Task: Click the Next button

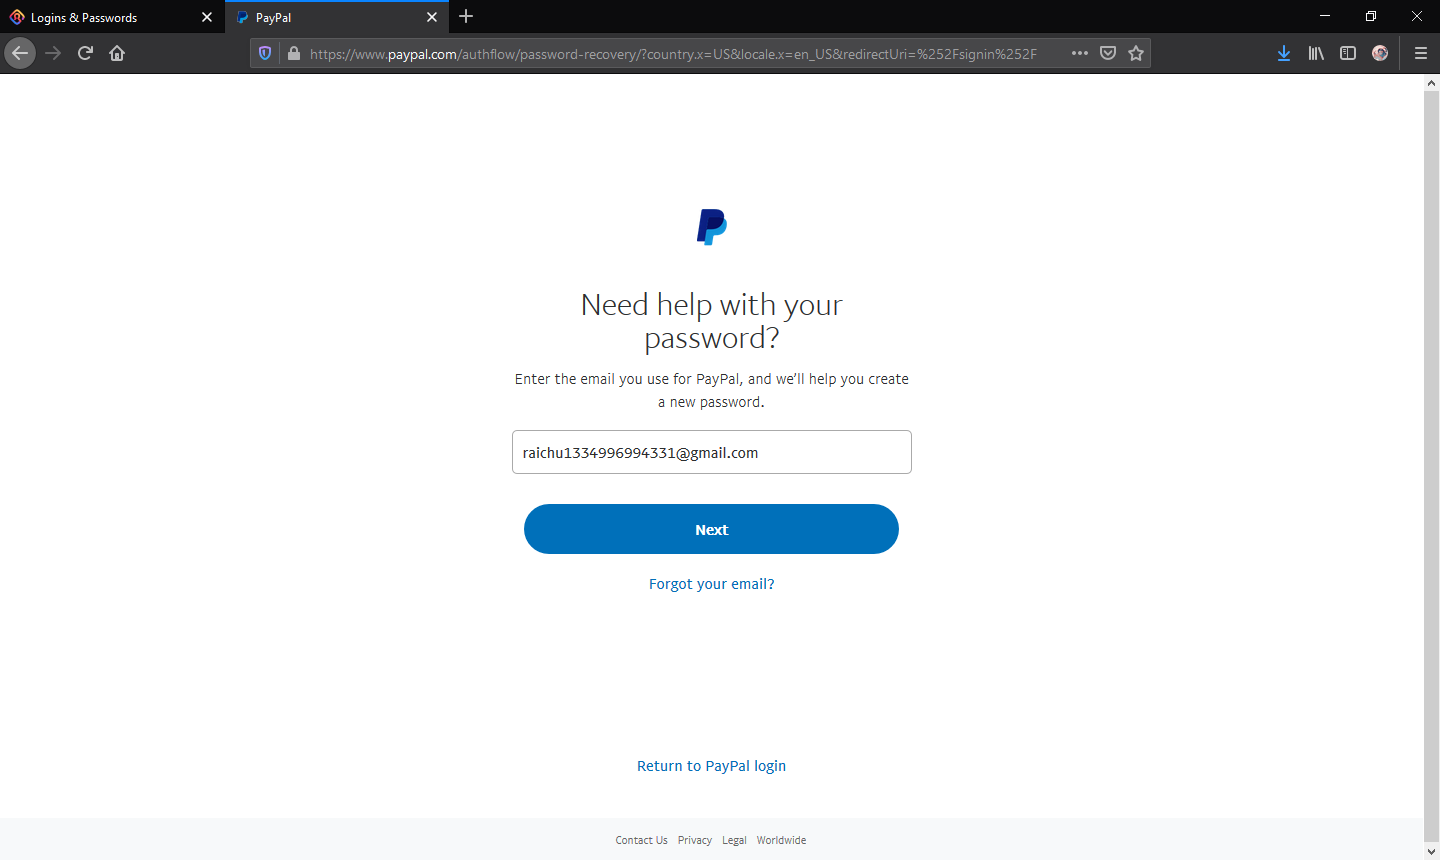Action: [711, 529]
